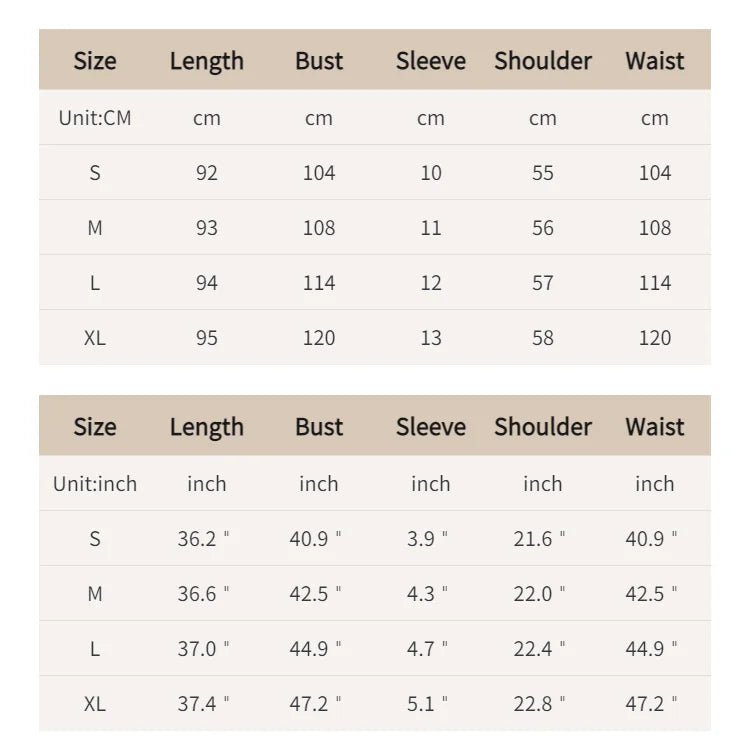Select the Waist header in the inch table
This screenshot has width=750, height=746.
click(x=655, y=427)
